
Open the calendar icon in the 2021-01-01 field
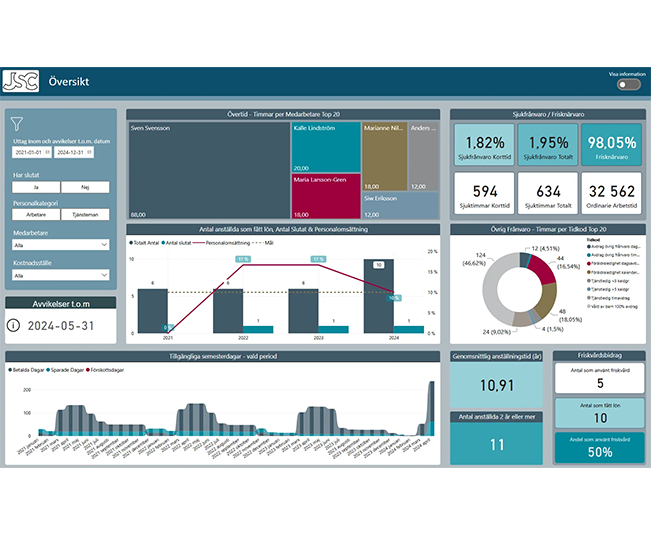click(x=47, y=152)
